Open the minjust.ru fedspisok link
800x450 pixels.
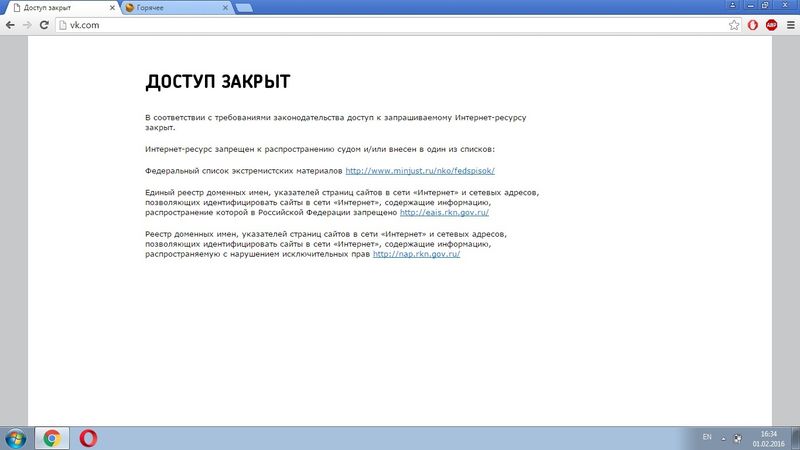coord(420,171)
